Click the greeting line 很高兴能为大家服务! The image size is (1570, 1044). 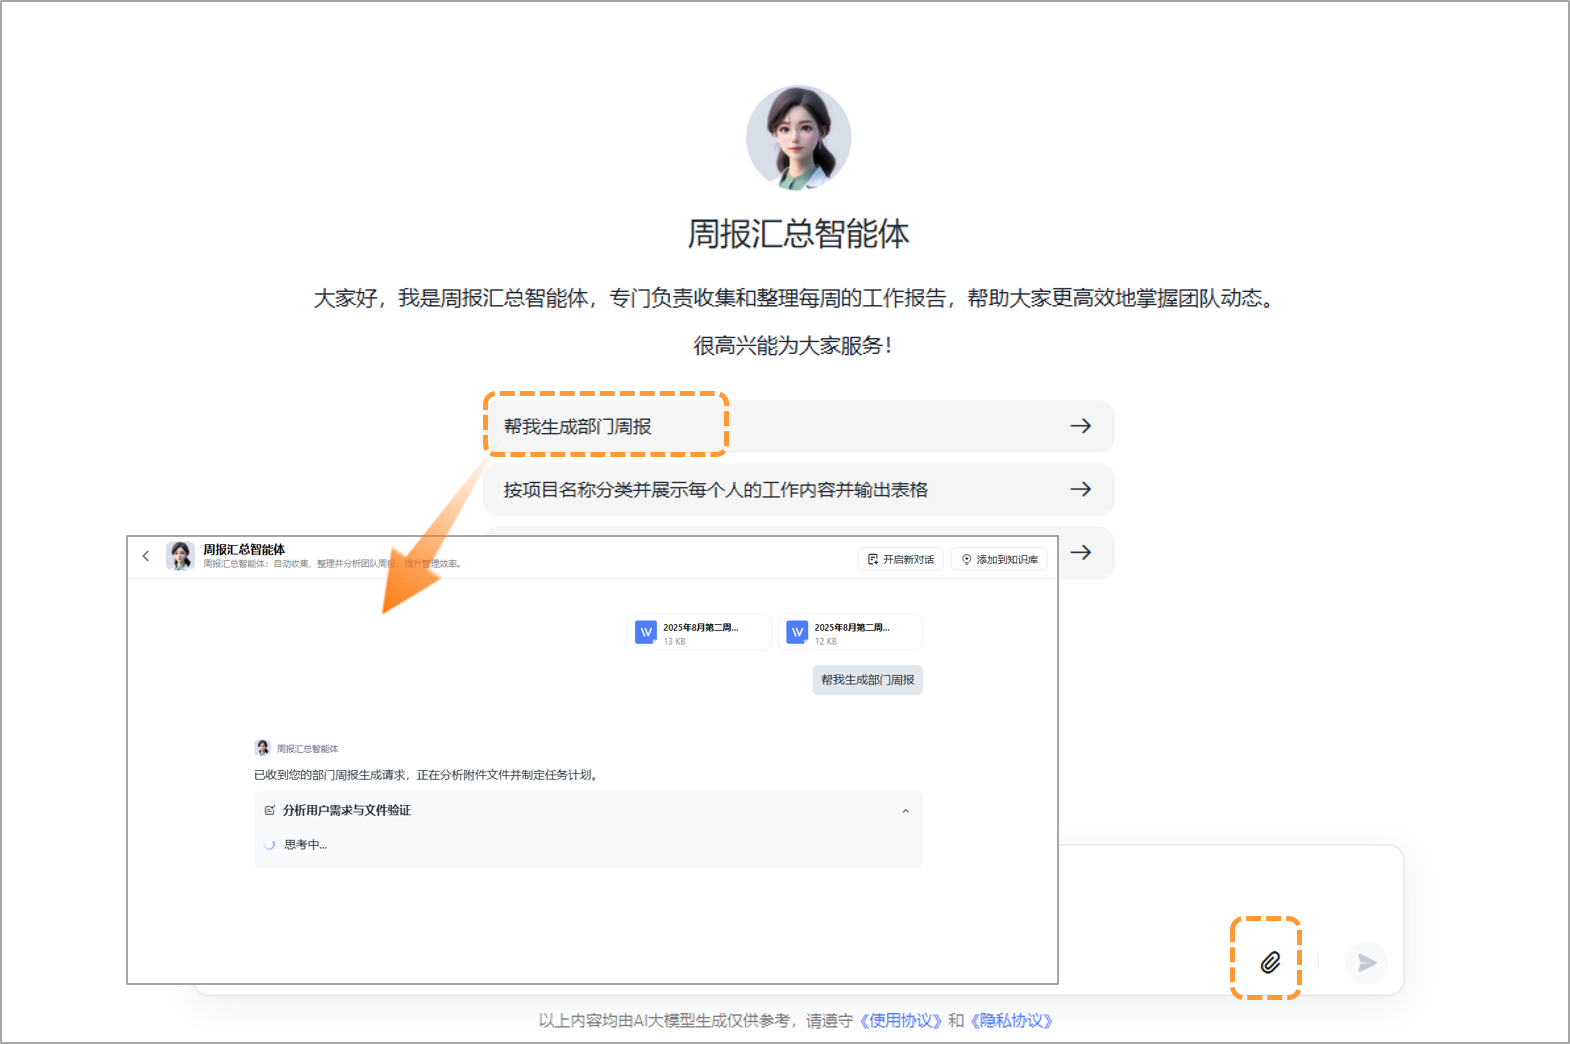point(794,346)
